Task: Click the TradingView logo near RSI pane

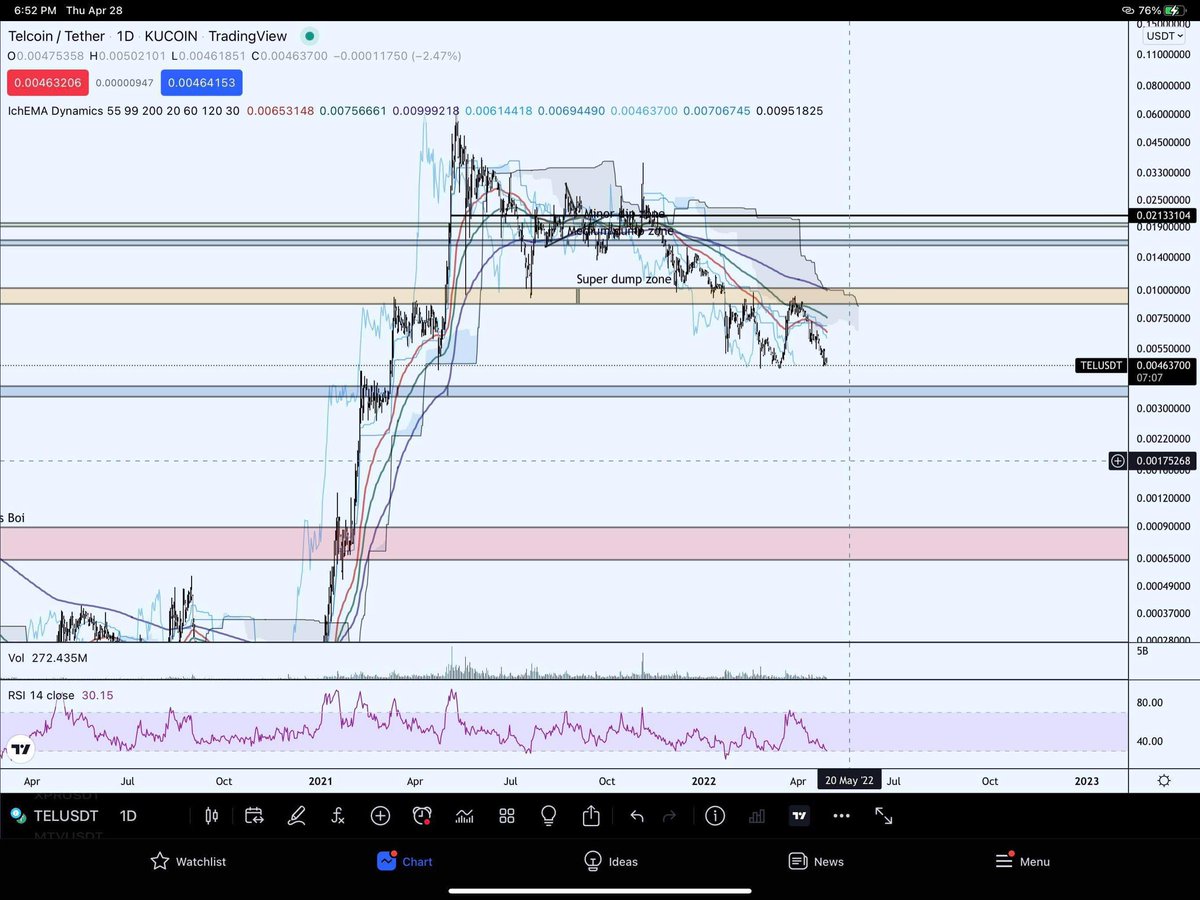Action: 21,749
